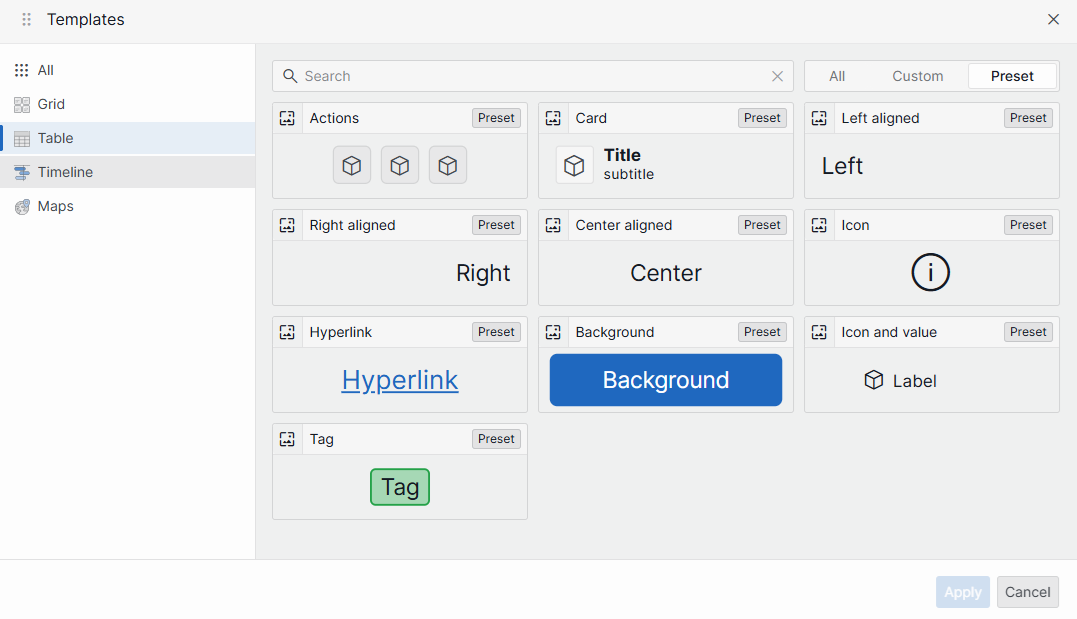Switch filter to All templates
Viewport: 1077px width, 619px height.
tap(837, 76)
